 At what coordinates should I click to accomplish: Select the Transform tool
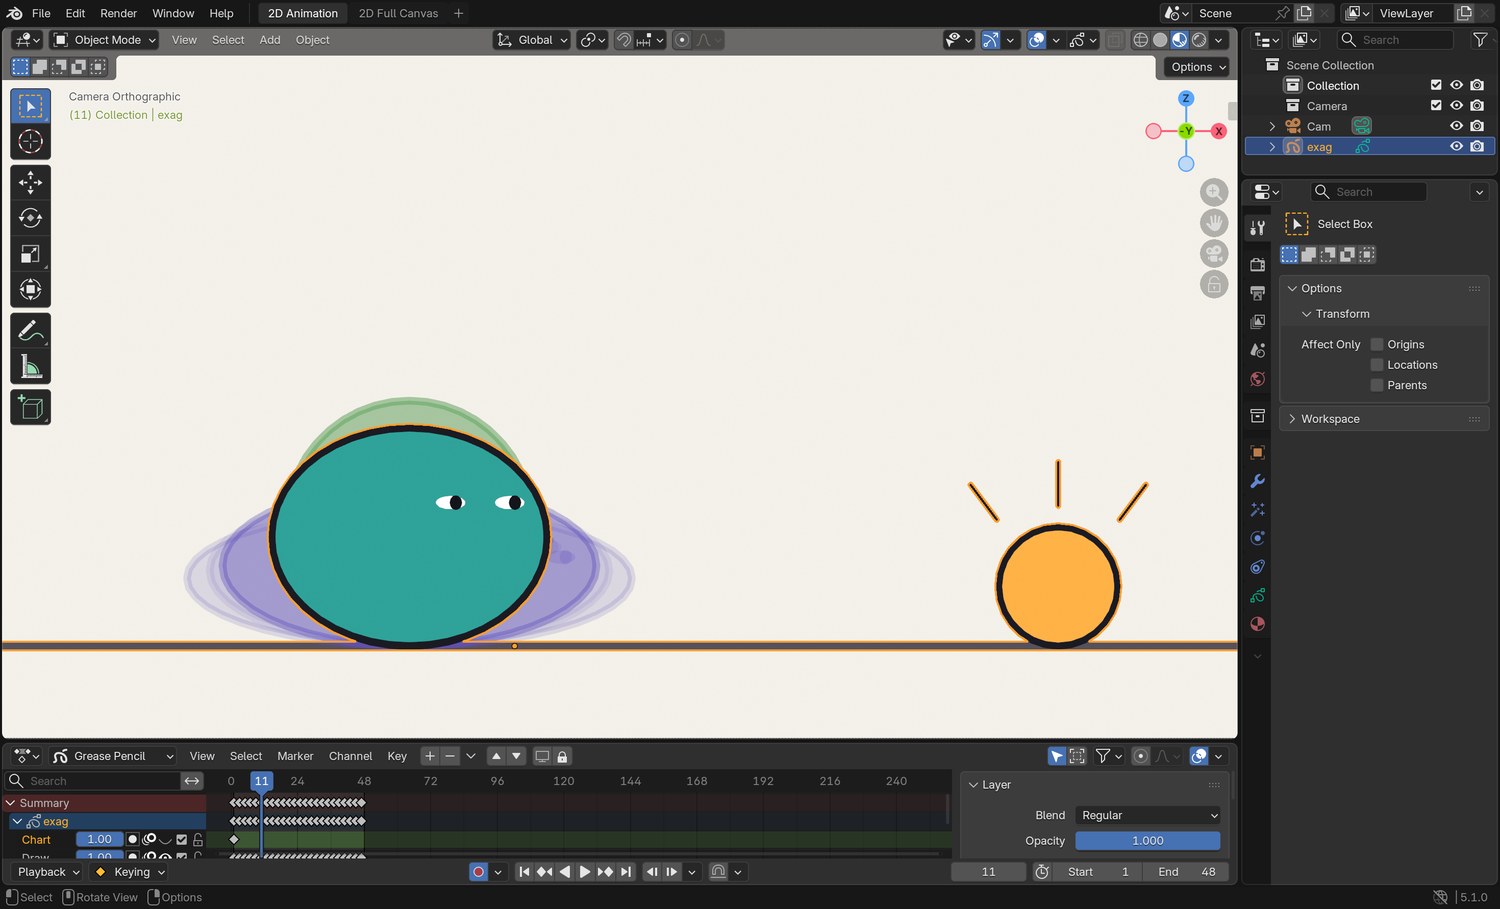tap(30, 290)
